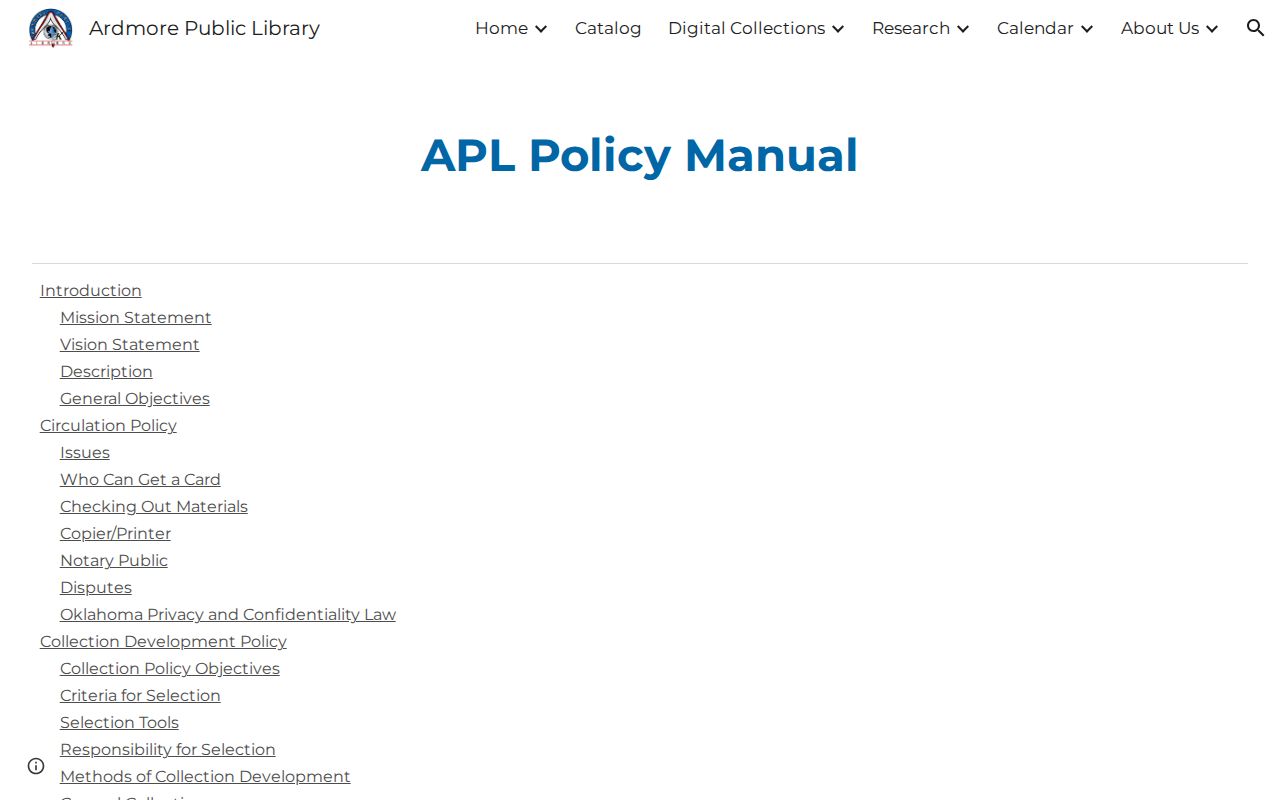
Task: Jump to the Introduction section
Action: pyautogui.click(x=91, y=290)
